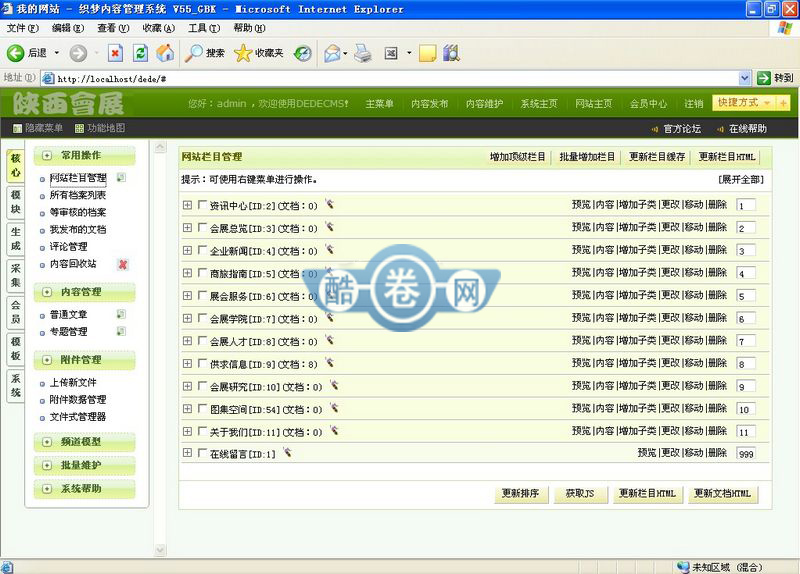800x574 pixels.
Task: Switch to the 生成 side tab
Action: 16,239
